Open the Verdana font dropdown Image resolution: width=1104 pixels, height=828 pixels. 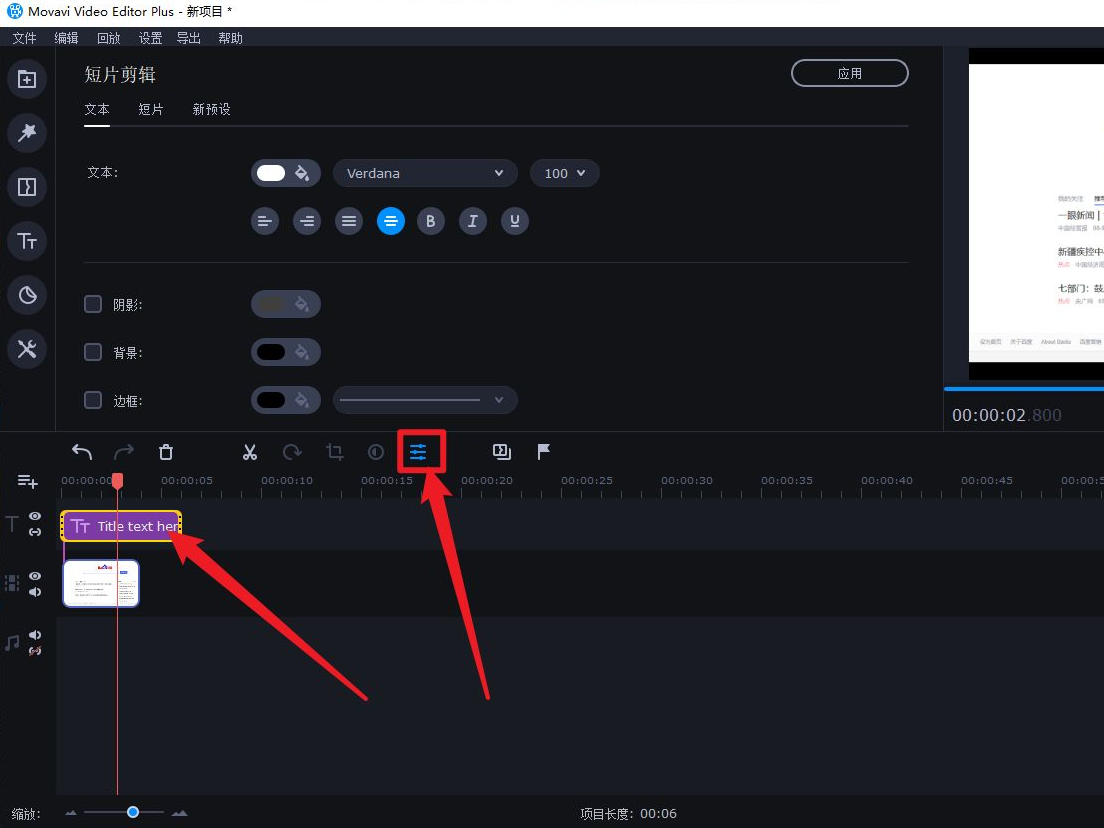425,173
